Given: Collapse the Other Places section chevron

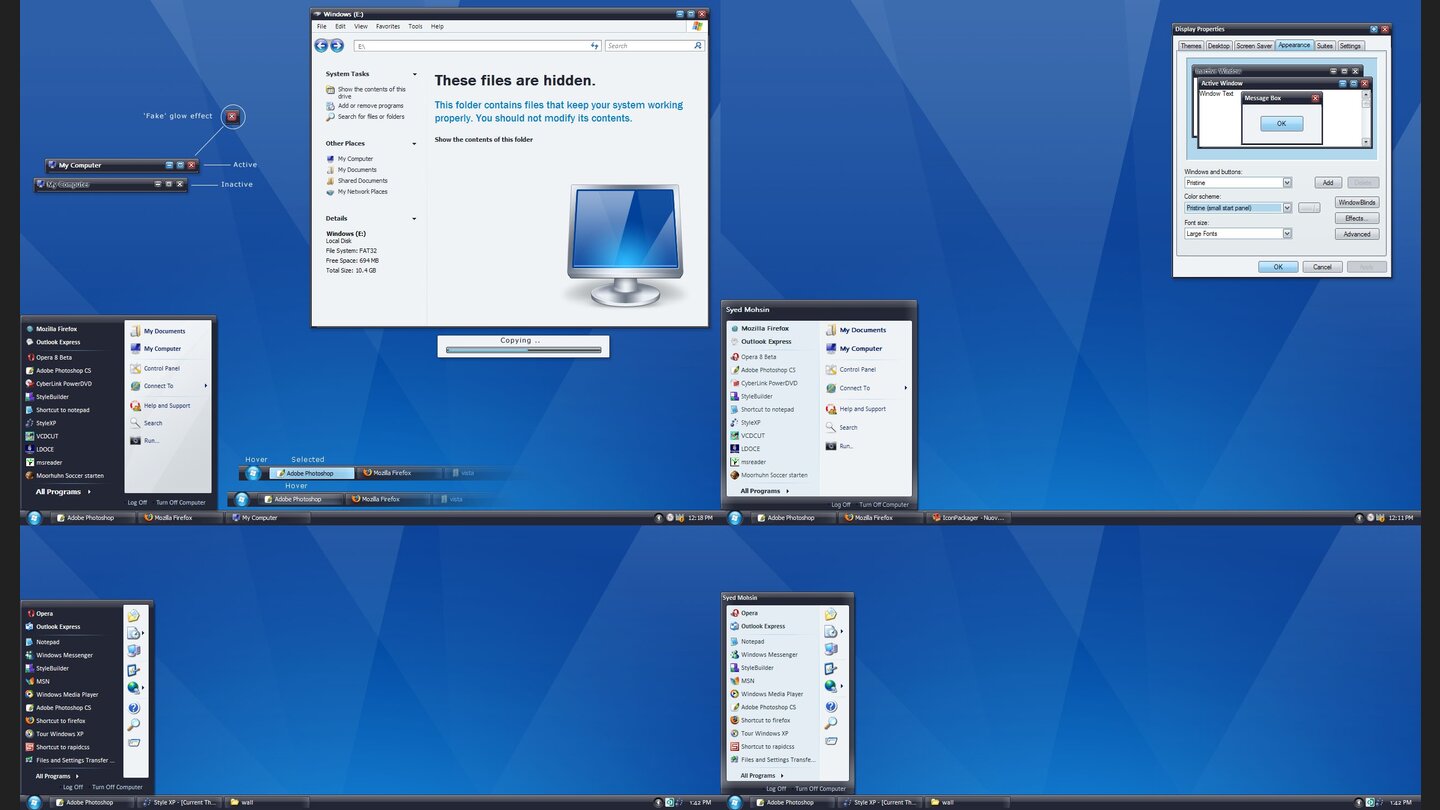Looking at the screenshot, I should 414,142.
